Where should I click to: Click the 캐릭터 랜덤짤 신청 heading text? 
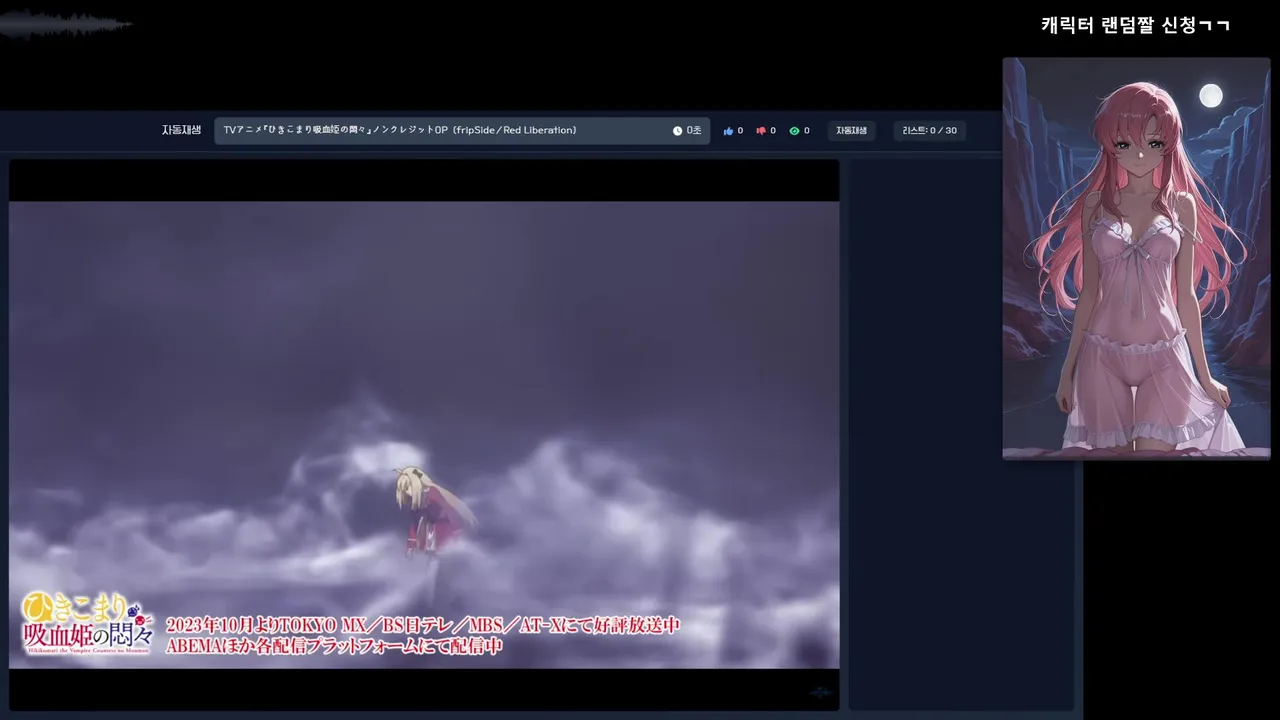[x=1135, y=25]
